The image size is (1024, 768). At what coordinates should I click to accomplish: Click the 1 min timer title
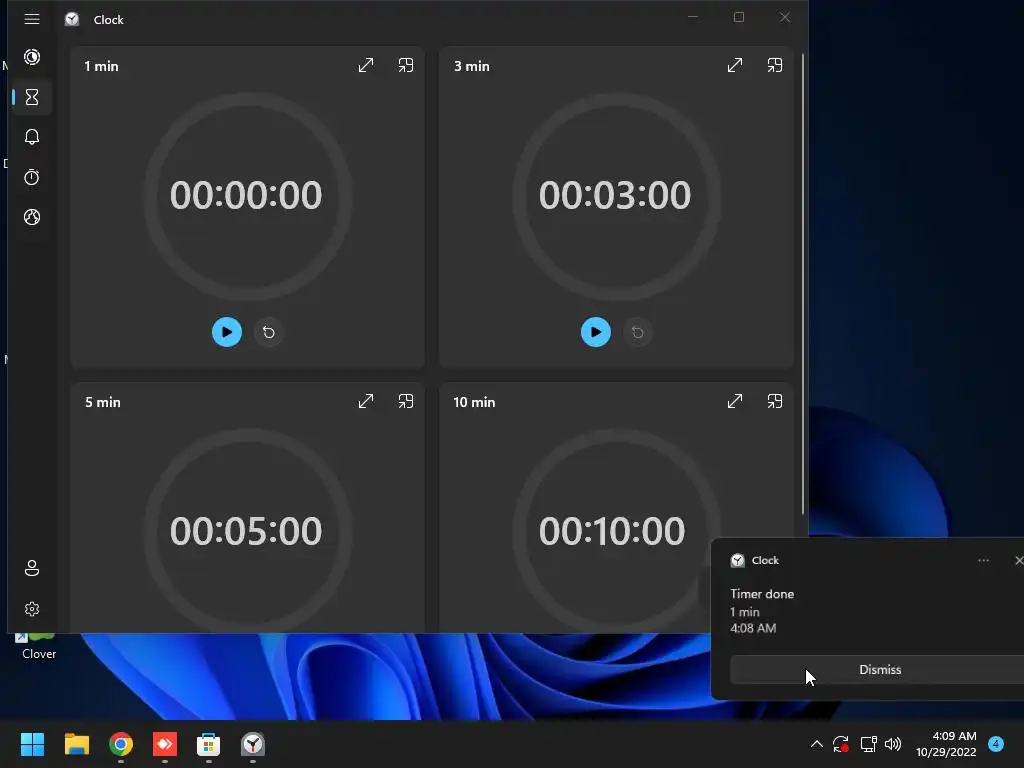coord(101,66)
